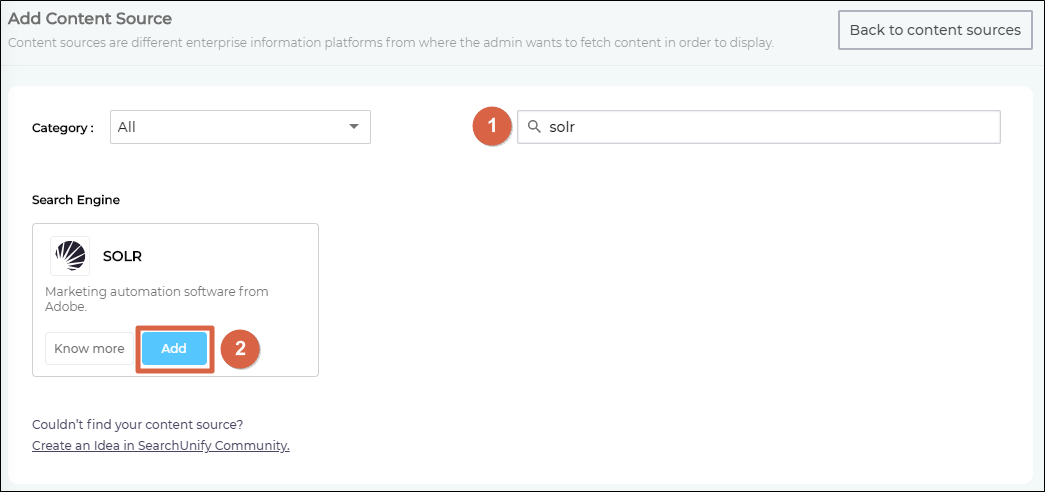The image size is (1045, 492).
Task: Expand the Category dropdown arrow
Action: (x=353, y=127)
